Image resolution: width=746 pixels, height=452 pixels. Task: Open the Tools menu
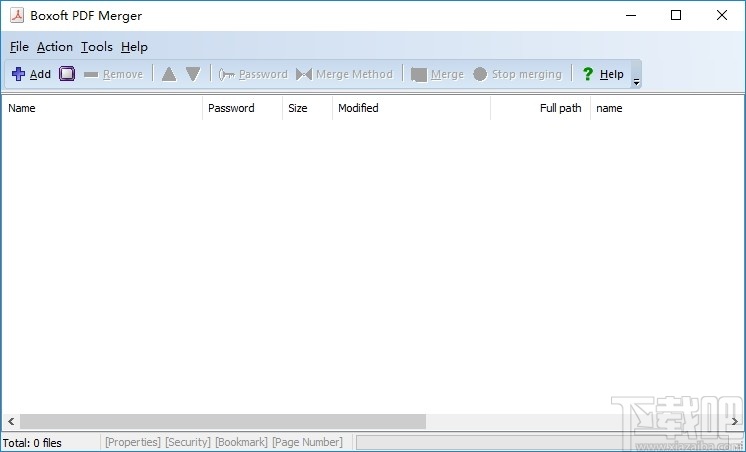[97, 47]
